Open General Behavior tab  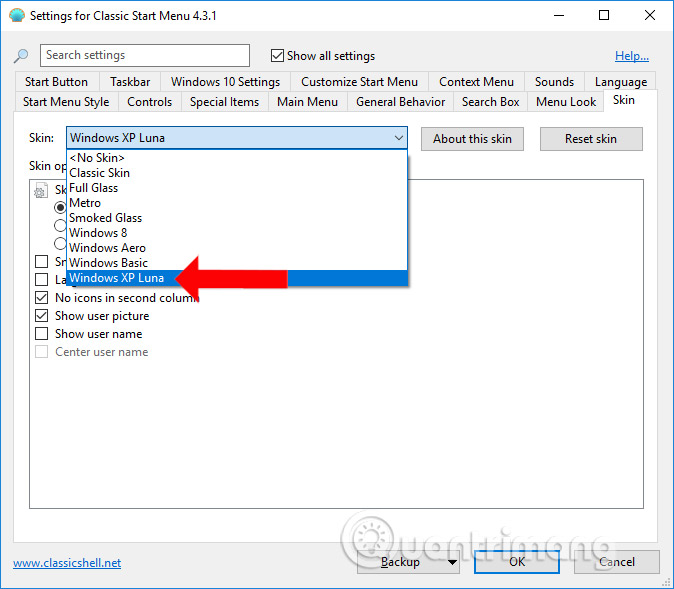pos(400,102)
